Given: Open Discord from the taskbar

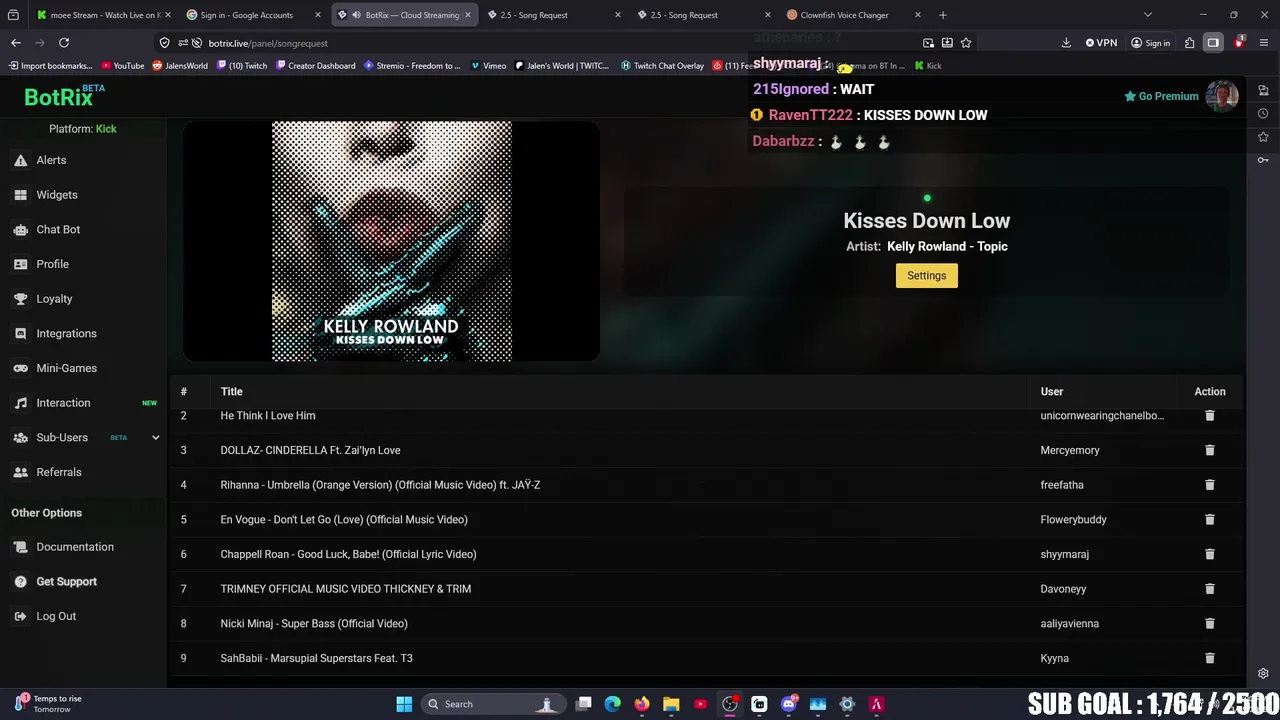Looking at the screenshot, I should pos(788,704).
